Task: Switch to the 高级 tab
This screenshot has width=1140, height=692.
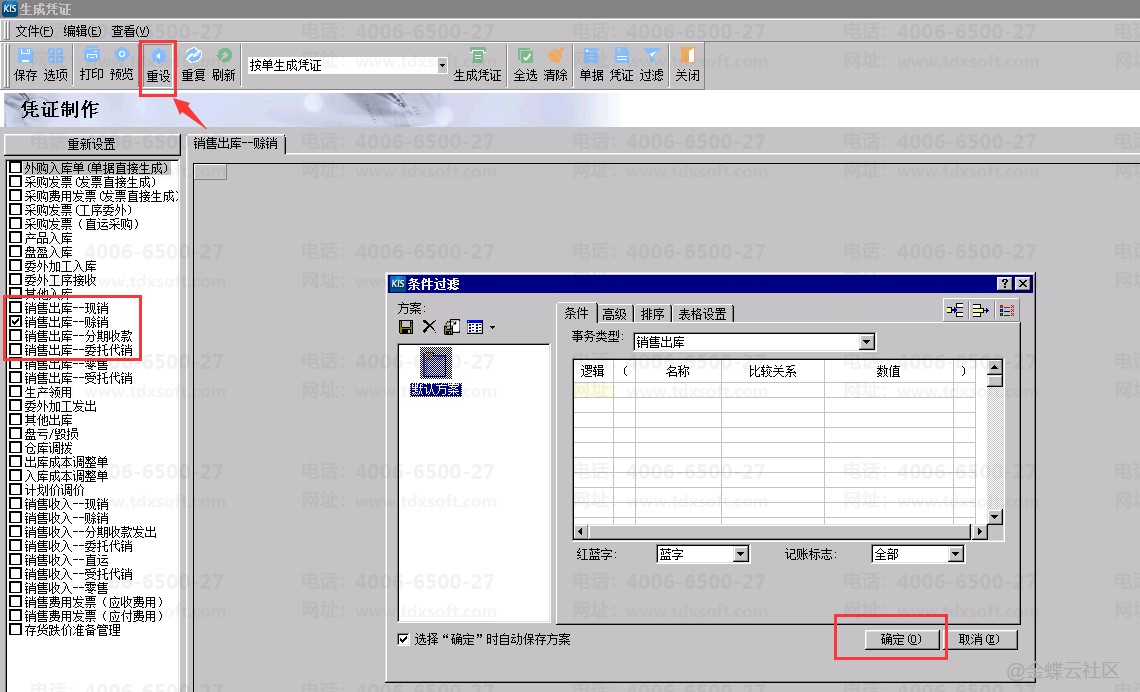Action: point(614,314)
